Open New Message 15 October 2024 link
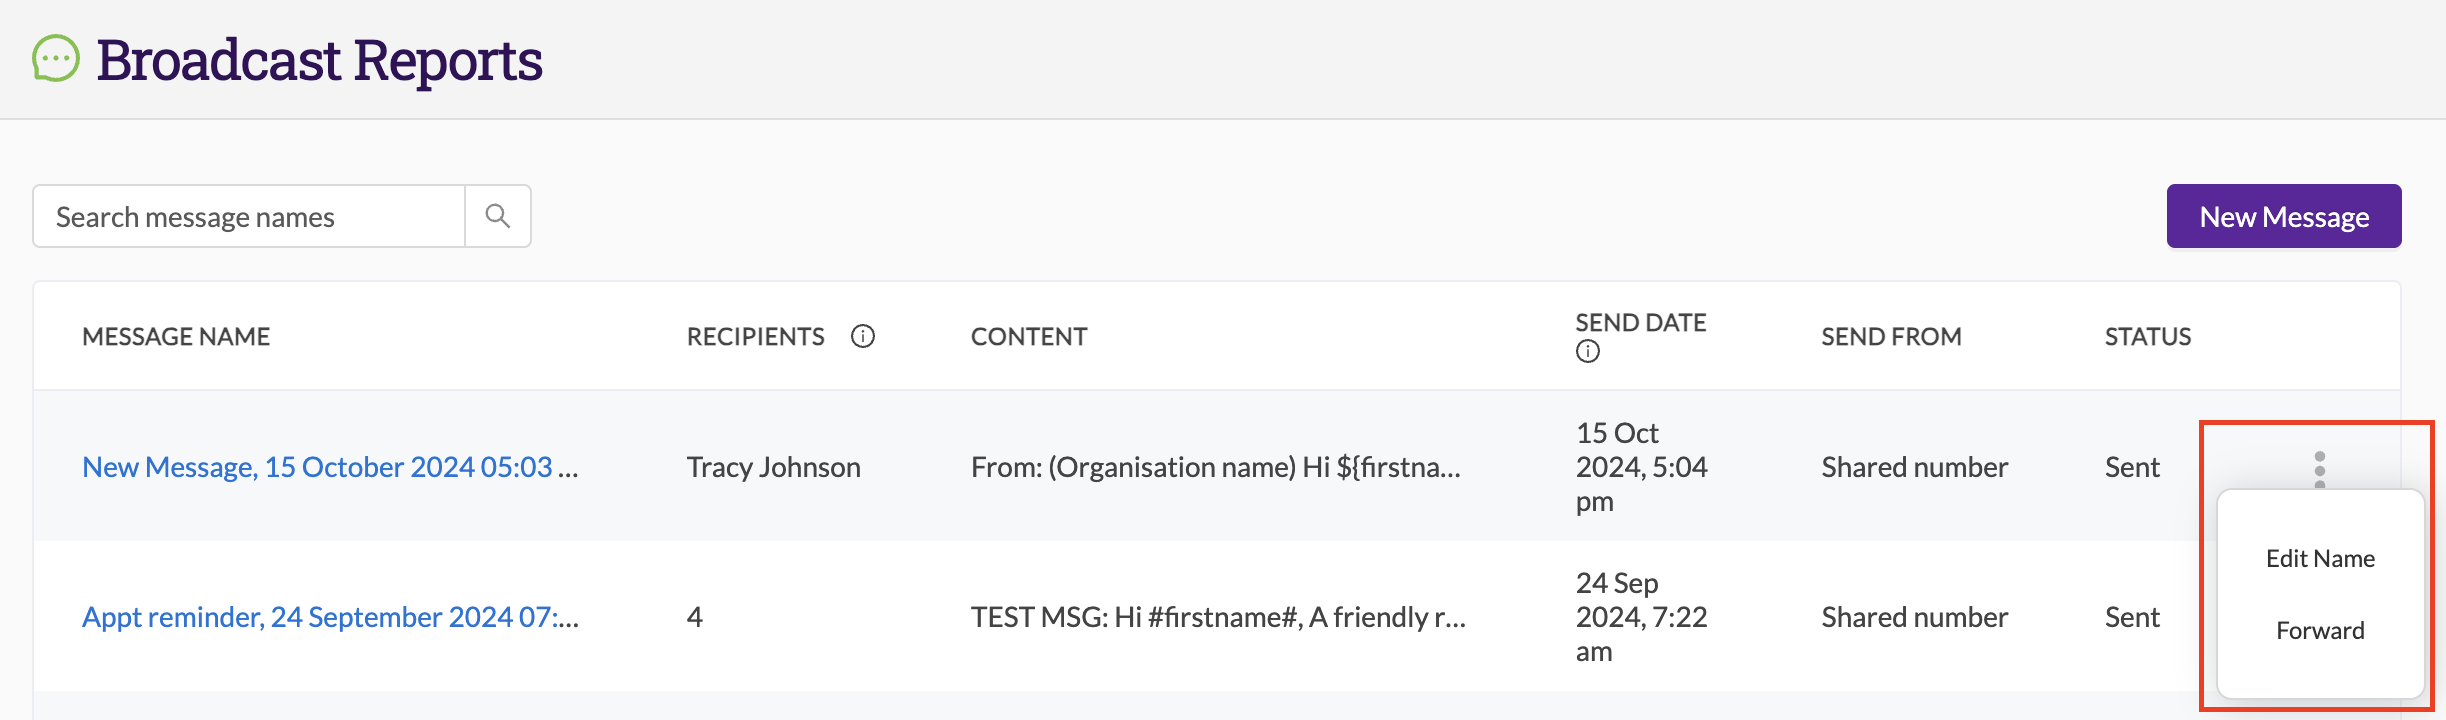Image resolution: width=2446 pixels, height=720 pixels. (x=330, y=467)
